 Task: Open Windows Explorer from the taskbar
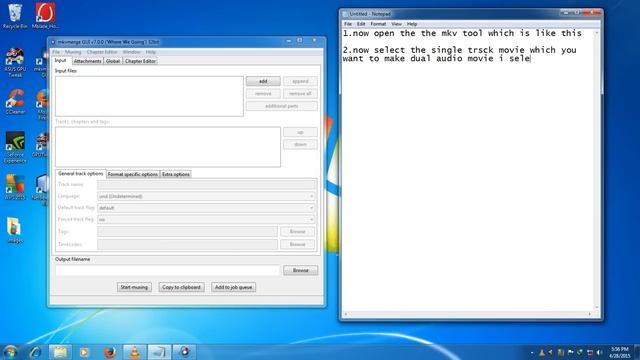[60, 352]
